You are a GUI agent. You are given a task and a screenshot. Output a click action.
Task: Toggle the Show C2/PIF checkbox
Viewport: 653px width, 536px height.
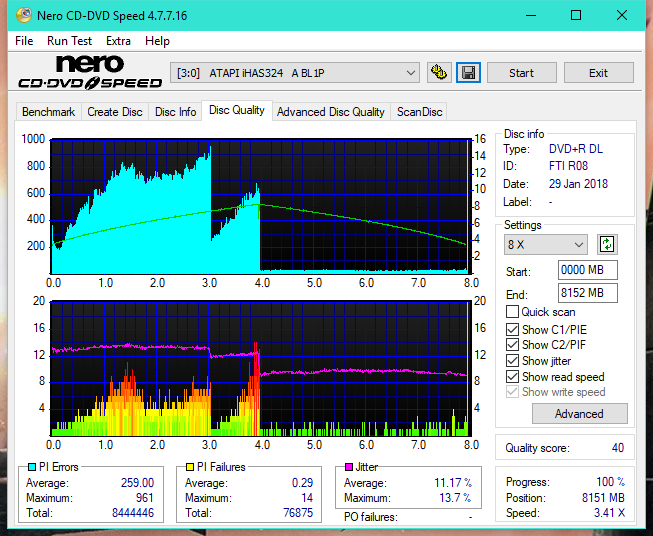point(512,345)
